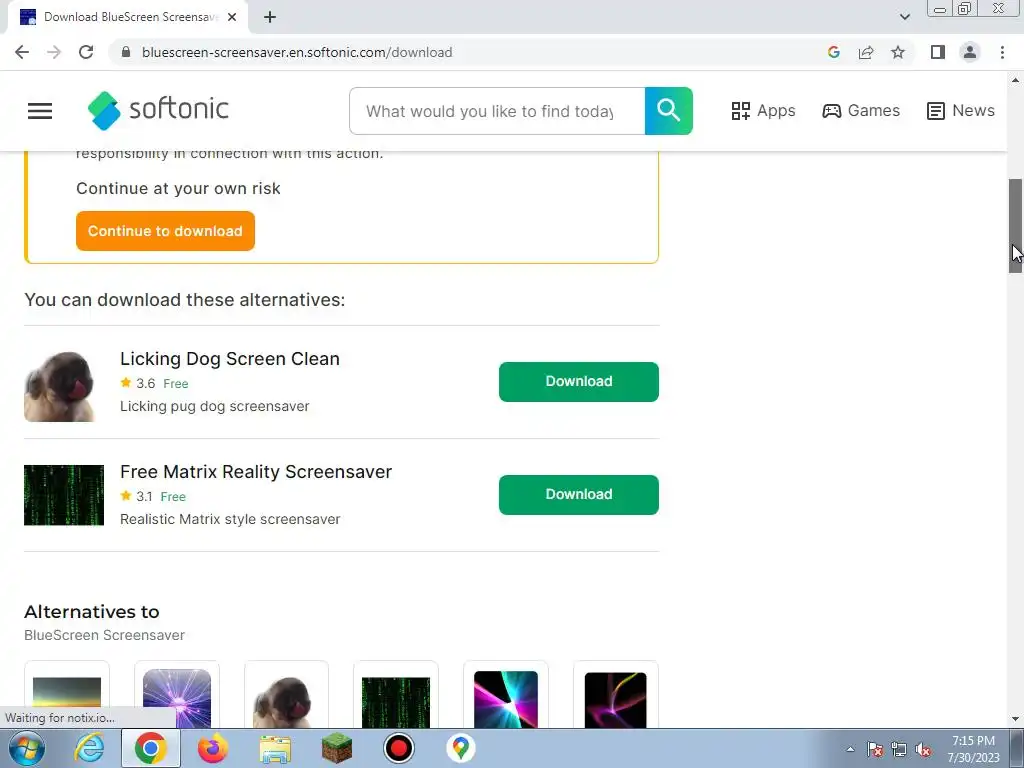Open Free Matrix Reality Screensaver title link
Image resolution: width=1024 pixels, height=768 pixels.
point(256,472)
